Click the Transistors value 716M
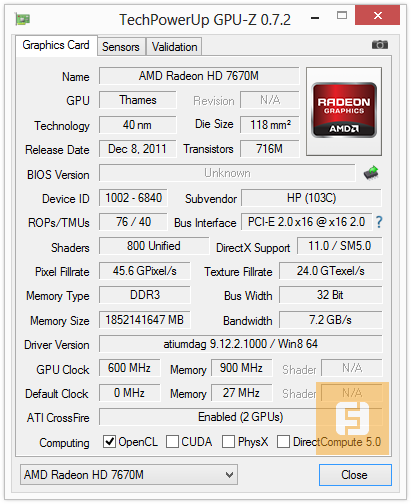Viewport: 412px width, 504px height. tap(270, 149)
